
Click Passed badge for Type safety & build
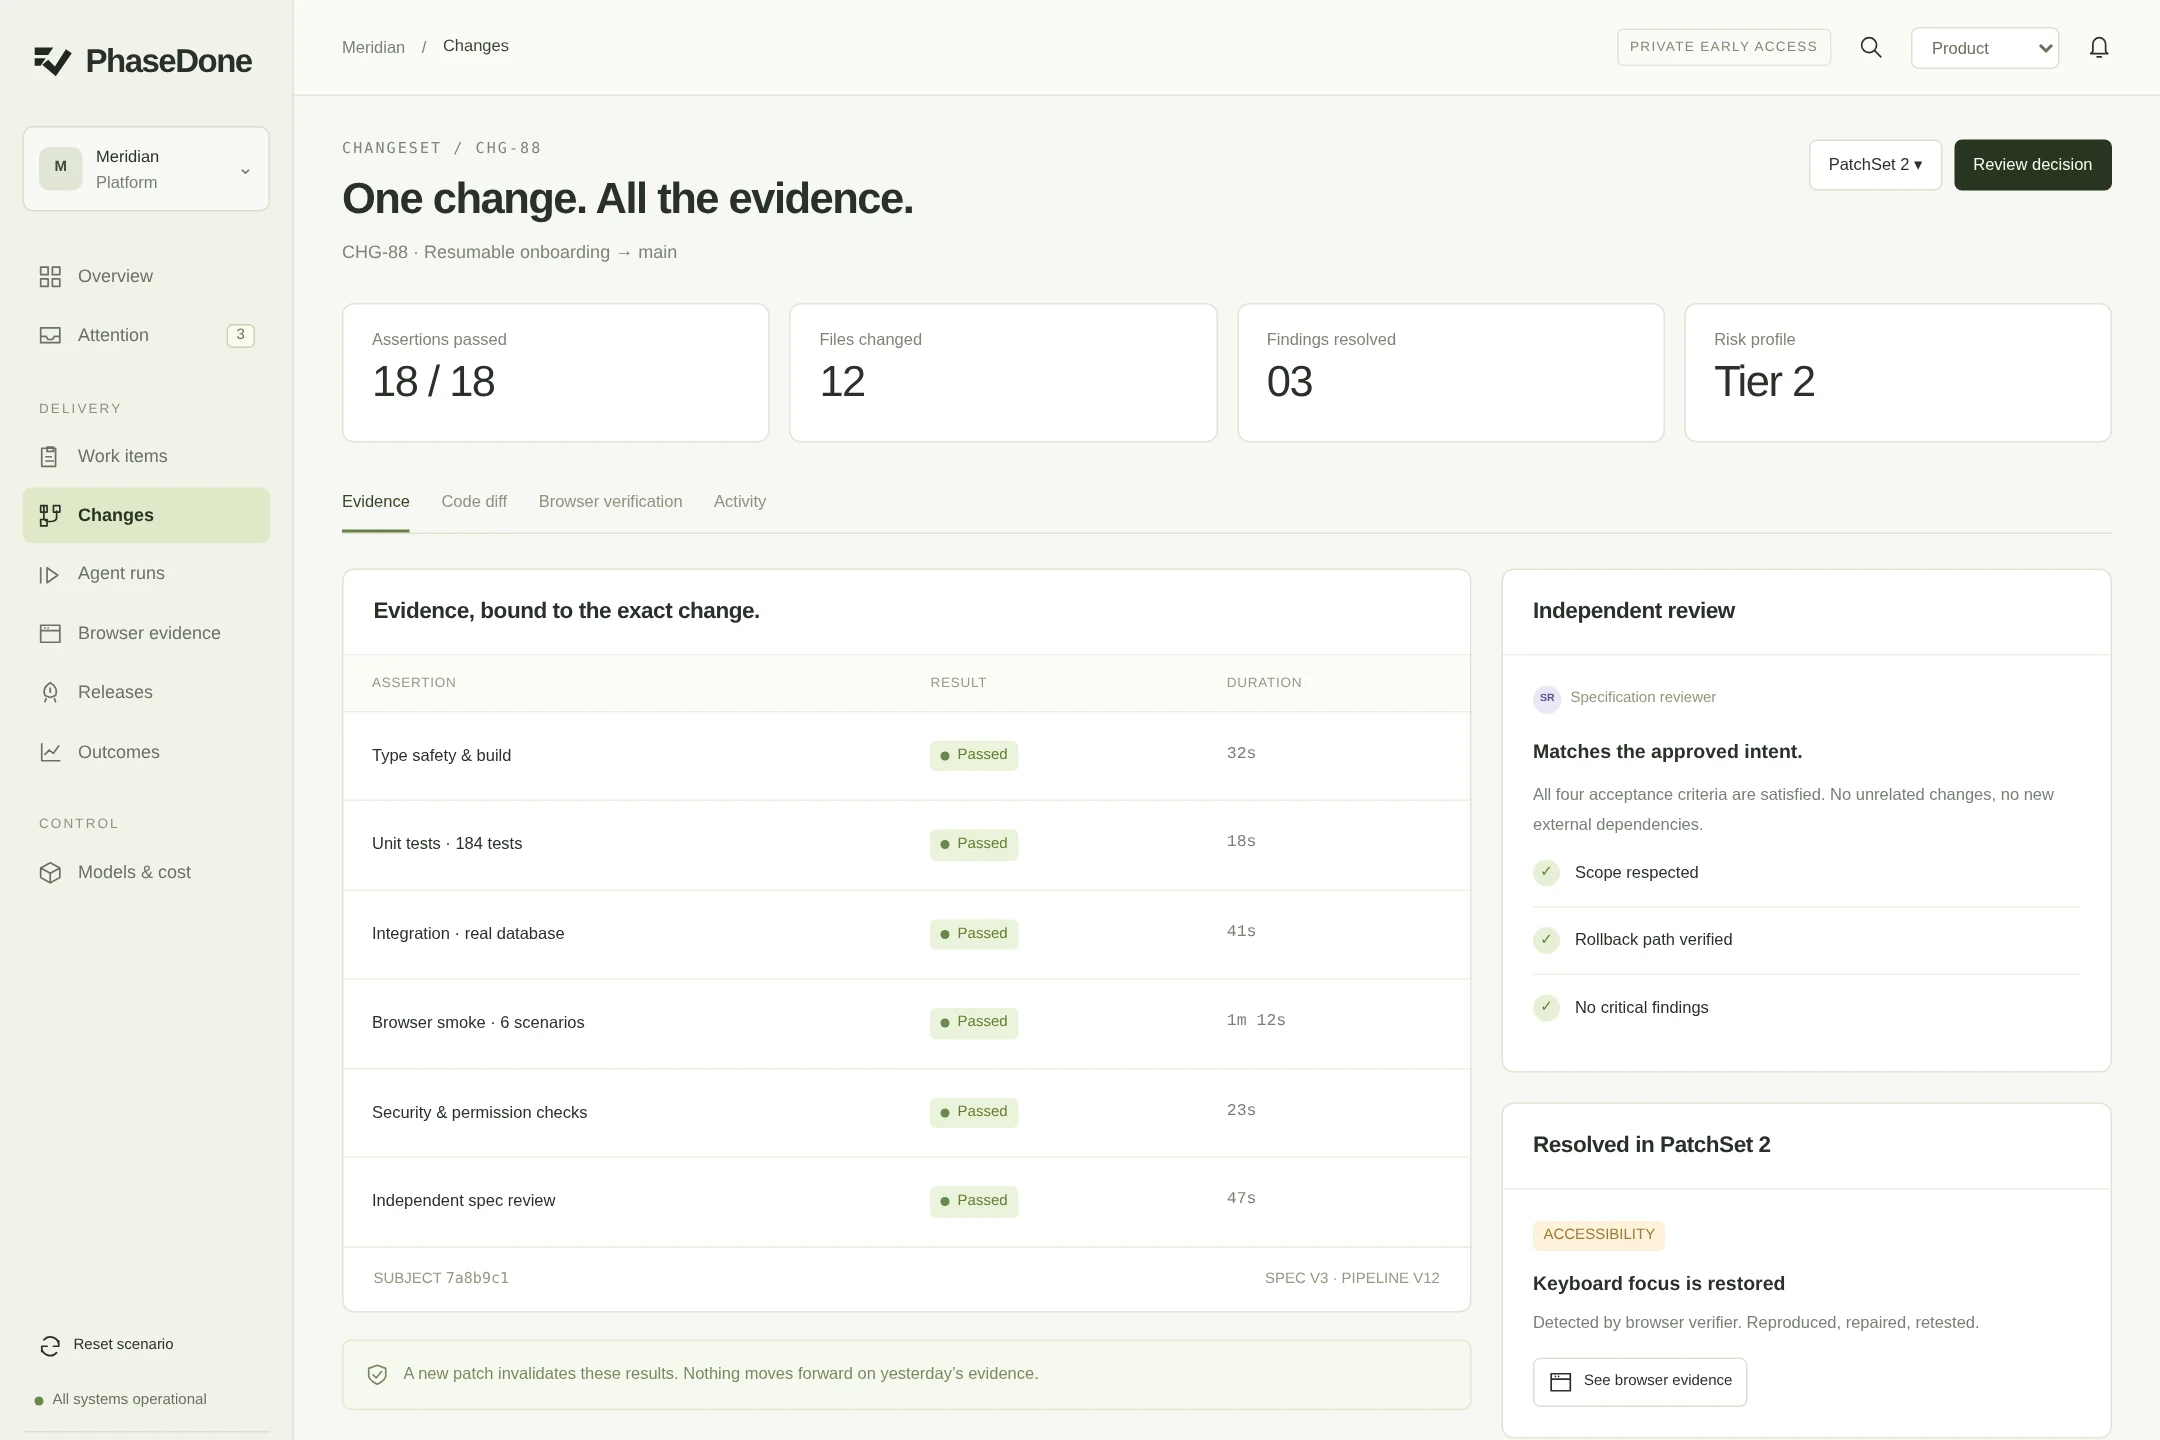pyautogui.click(x=973, y=755)
